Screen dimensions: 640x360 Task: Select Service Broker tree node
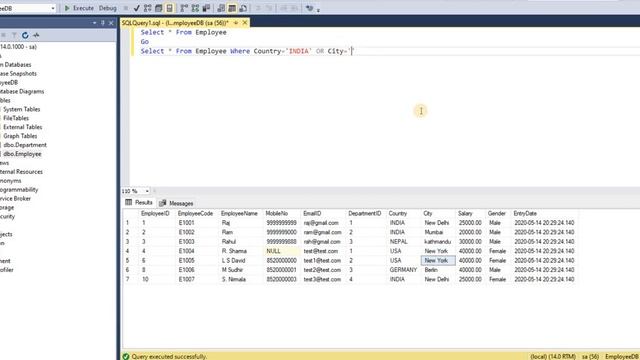(16, 198)
